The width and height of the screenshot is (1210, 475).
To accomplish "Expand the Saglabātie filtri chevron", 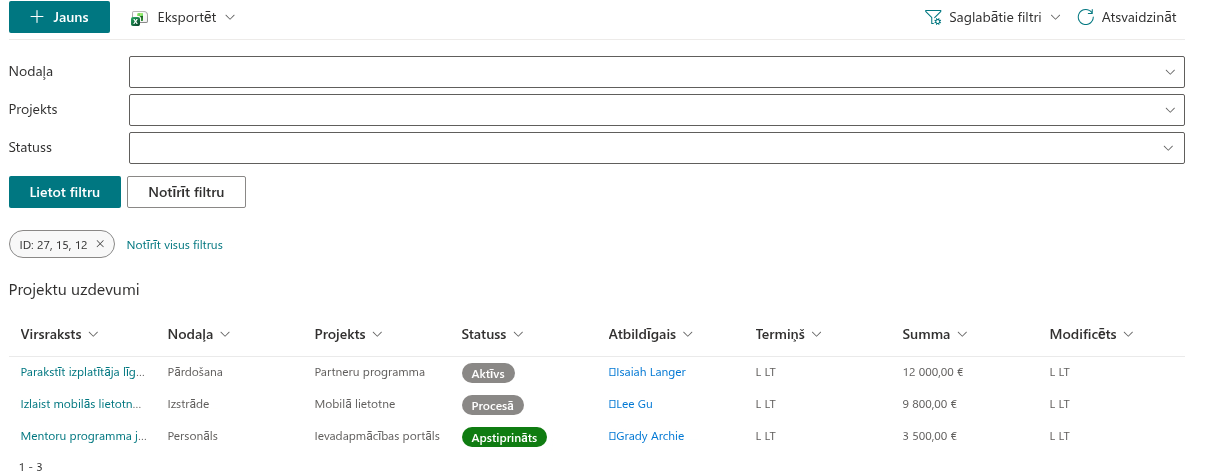I will [x=1055, y=18].
